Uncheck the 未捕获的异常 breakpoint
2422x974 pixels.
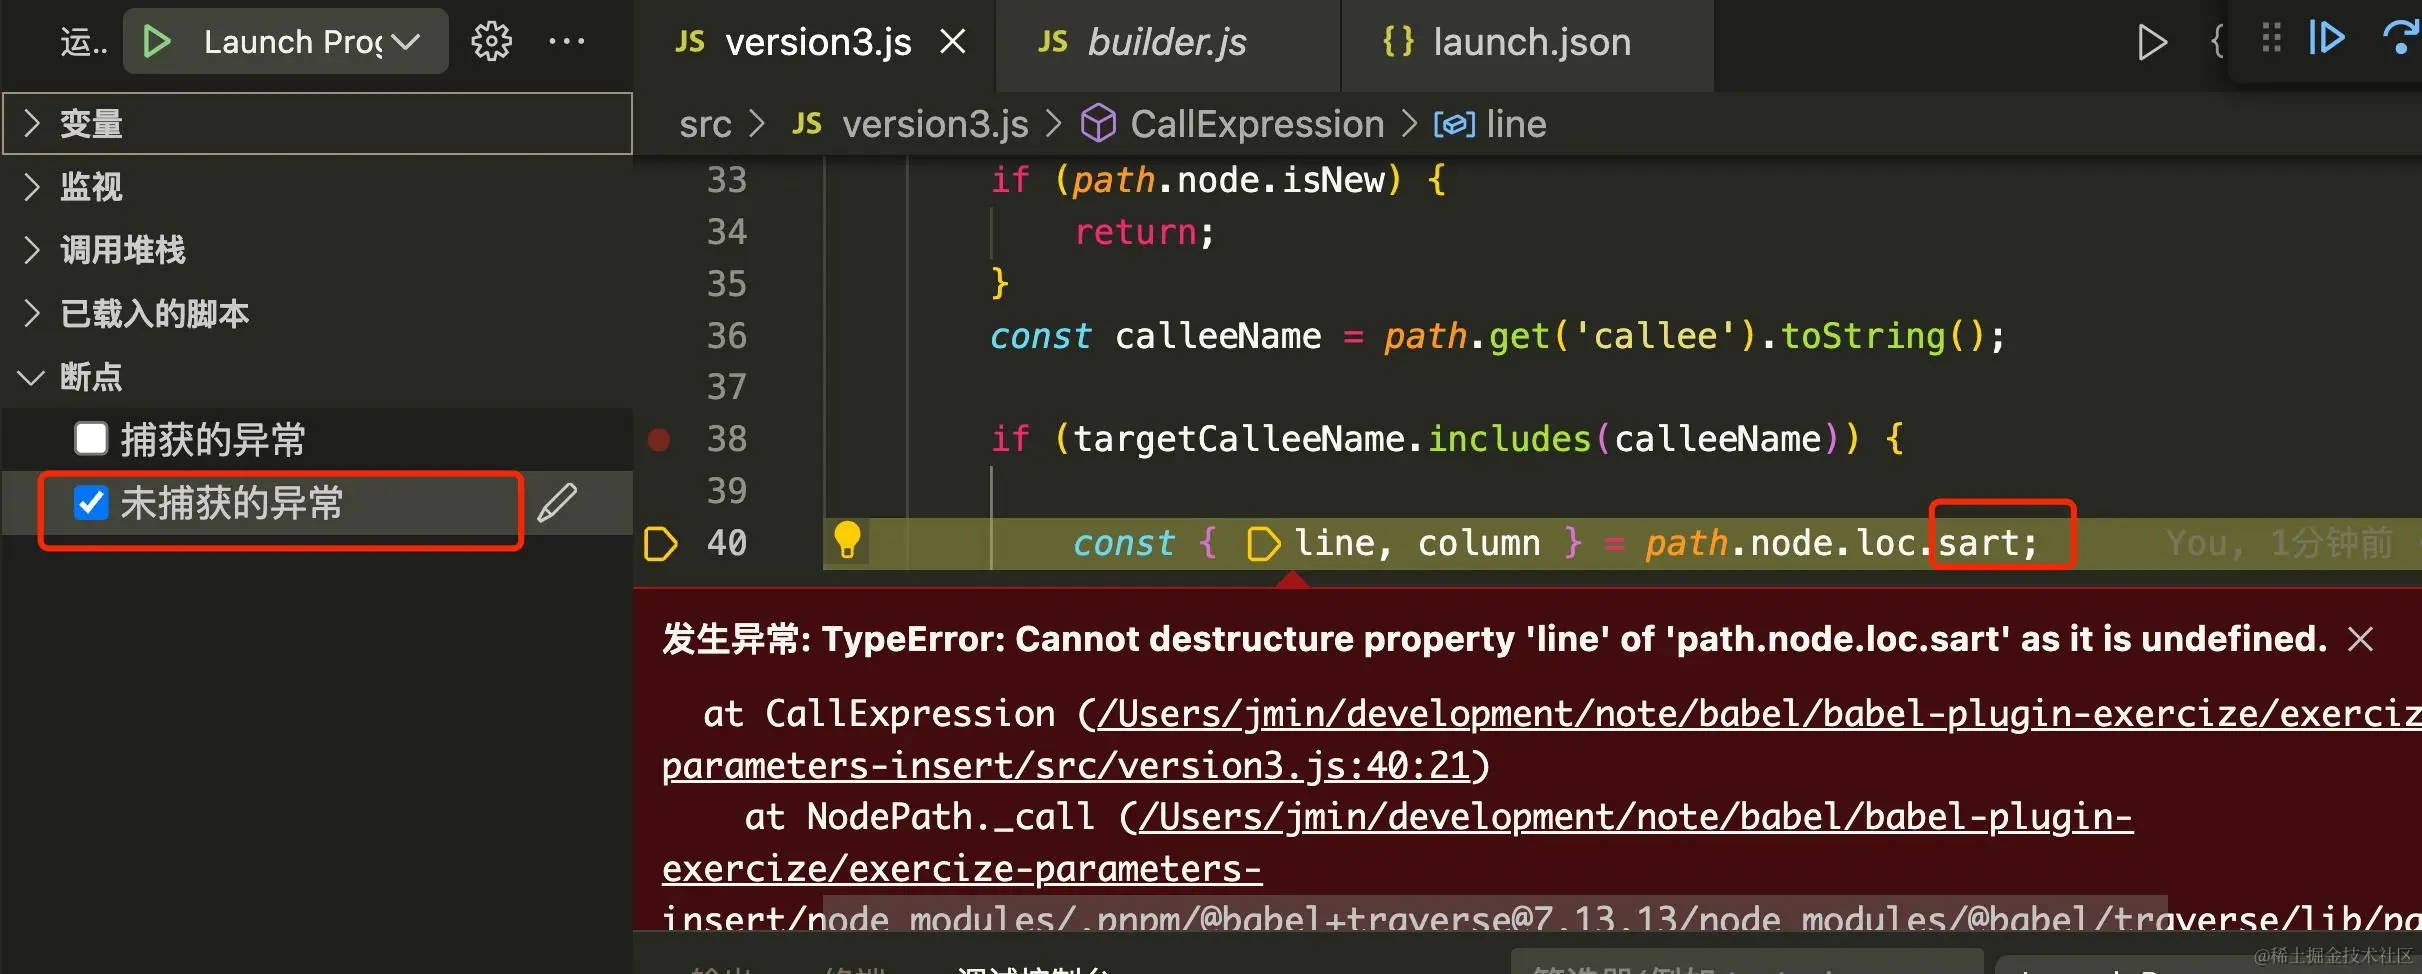click(x=91, y=502)
